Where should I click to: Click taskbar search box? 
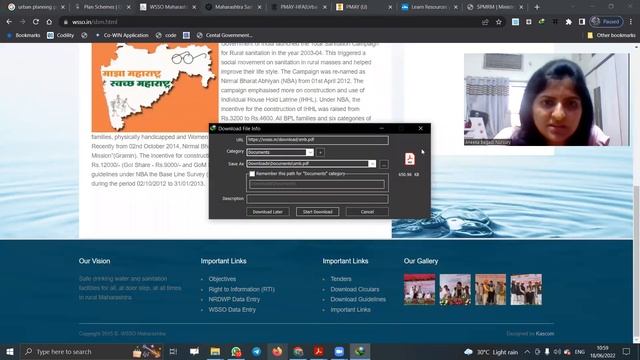pyautogui.click(x=91, y=351)
